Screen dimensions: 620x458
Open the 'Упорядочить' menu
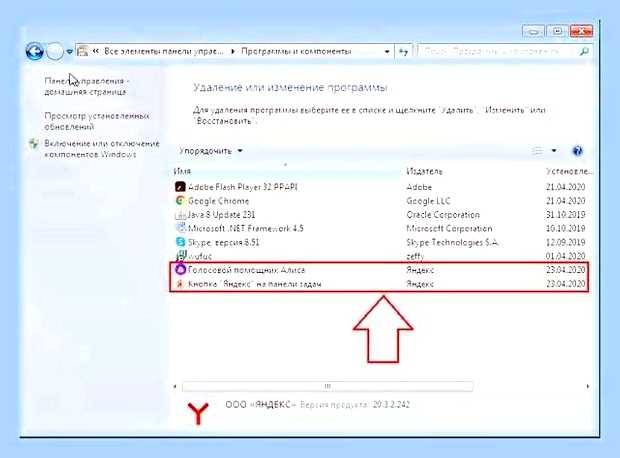211,151
